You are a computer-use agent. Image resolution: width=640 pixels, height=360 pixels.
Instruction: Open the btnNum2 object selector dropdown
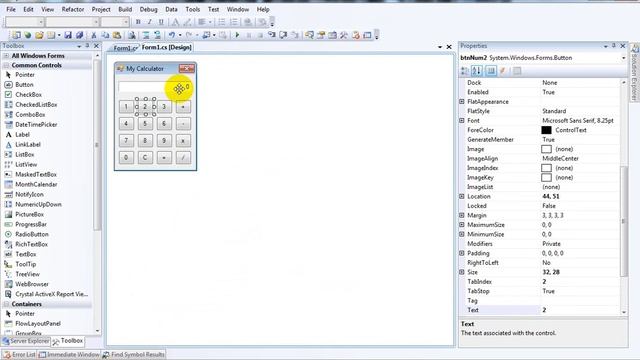click(623, 58)
